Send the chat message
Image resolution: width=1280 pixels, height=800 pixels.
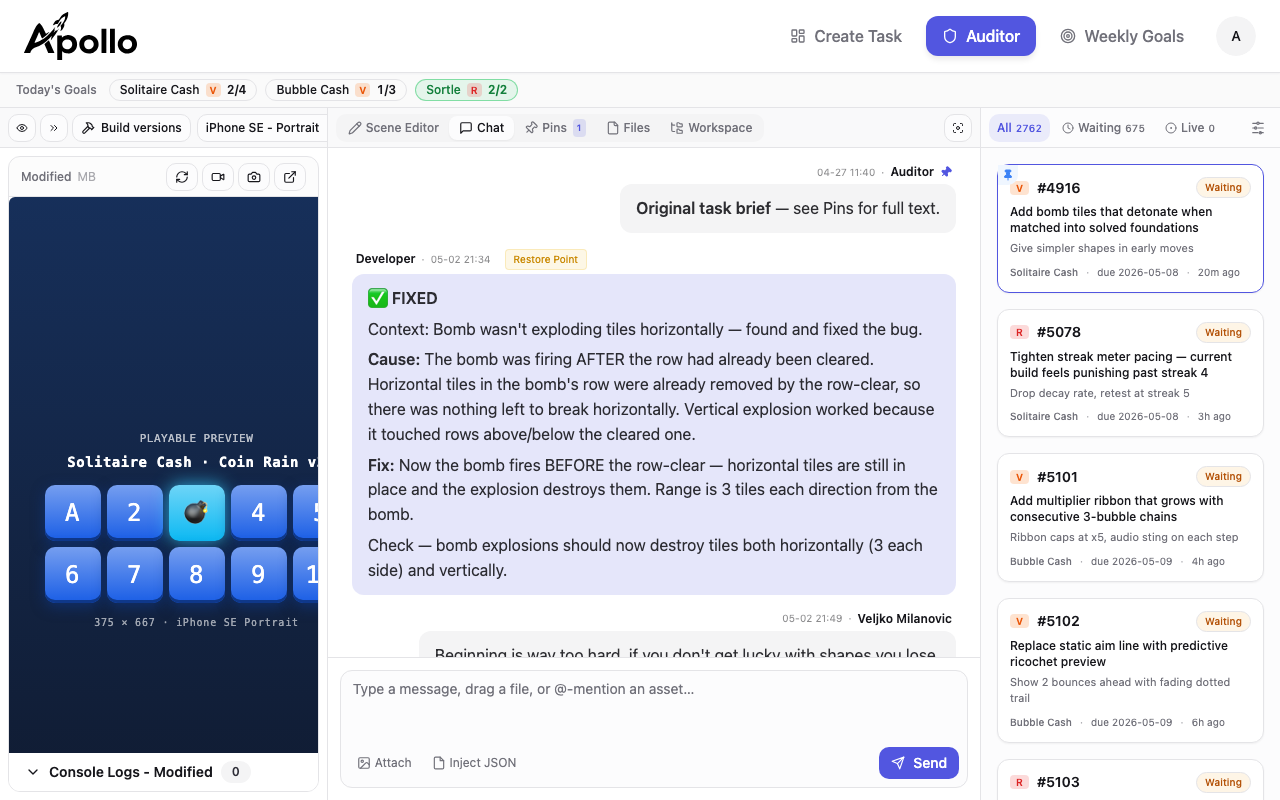[x=919, y=763]
